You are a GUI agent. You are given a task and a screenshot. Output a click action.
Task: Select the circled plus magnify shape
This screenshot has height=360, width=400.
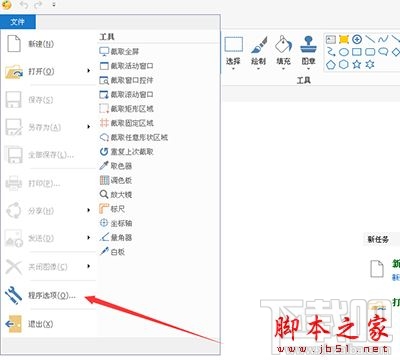[x=357, y=39]
